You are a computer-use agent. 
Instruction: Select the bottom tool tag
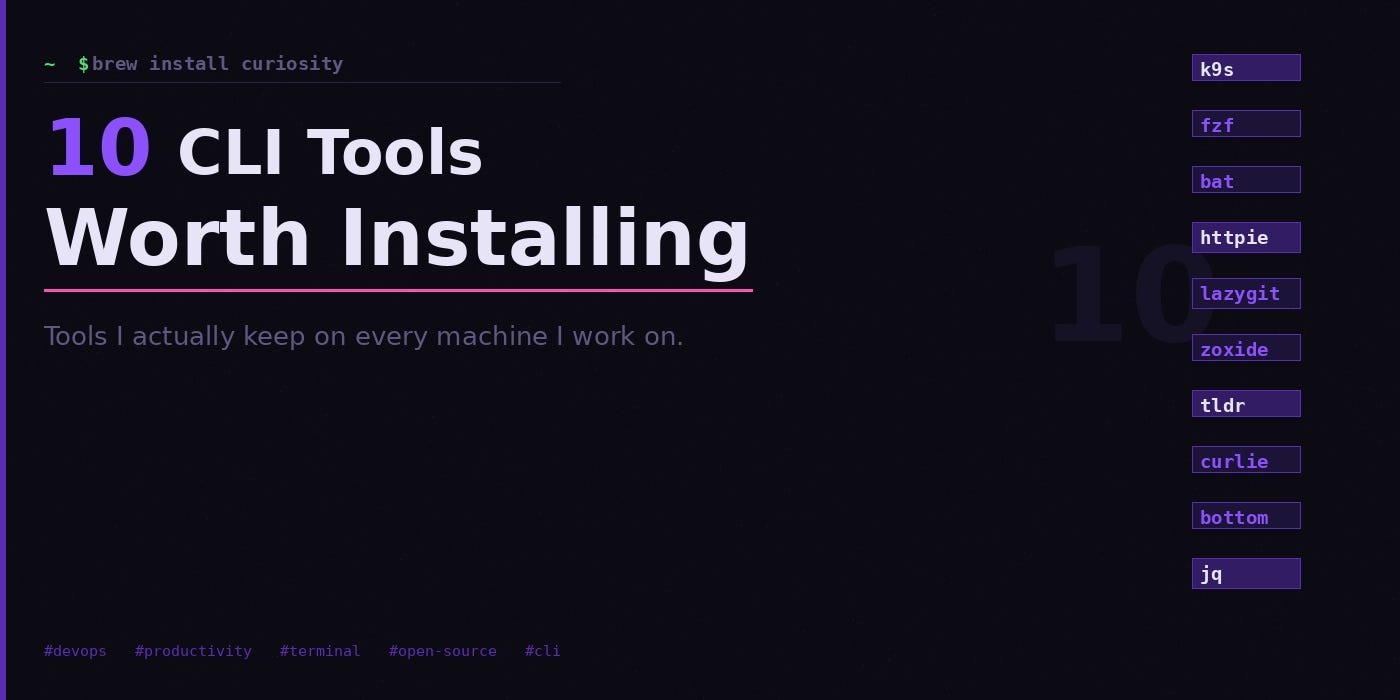[1246, 516]
